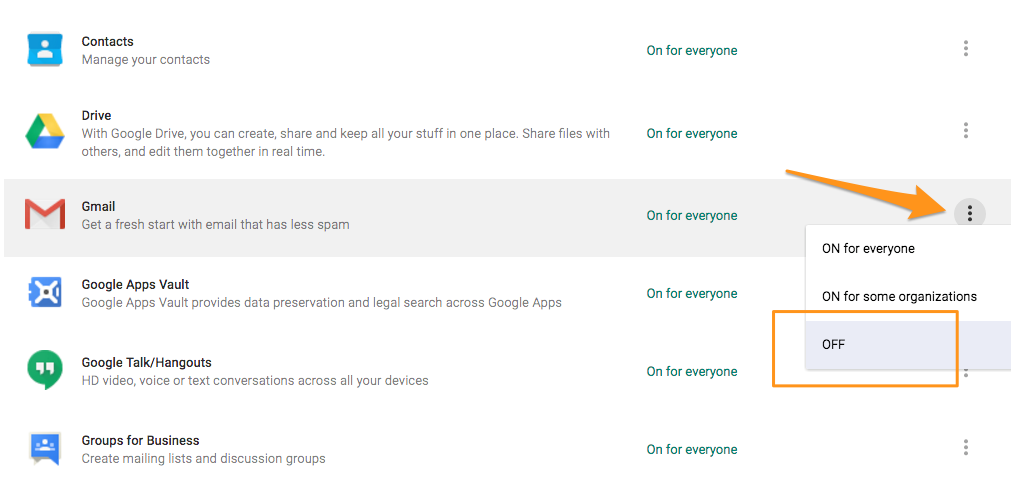This screenshot has width=1011, height=492.
Task: Expand the Drive row options menu
Action: coord(966,131)
